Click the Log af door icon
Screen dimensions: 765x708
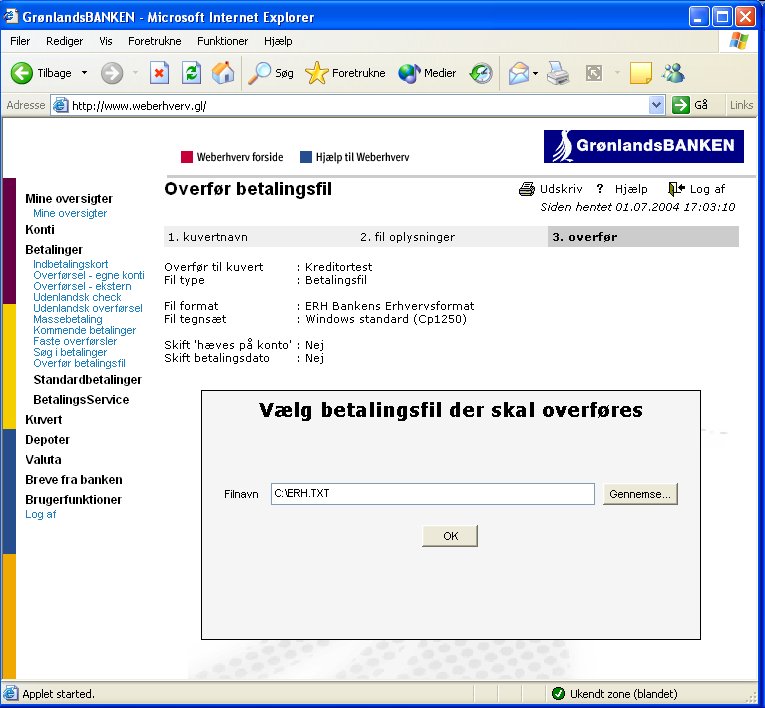(x=676, y=188)
